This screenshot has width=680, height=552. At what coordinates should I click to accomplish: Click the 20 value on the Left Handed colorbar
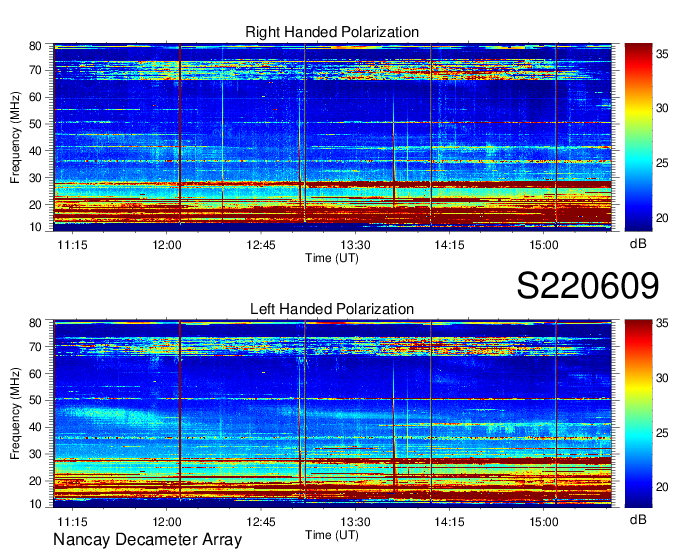coord(662,487)
